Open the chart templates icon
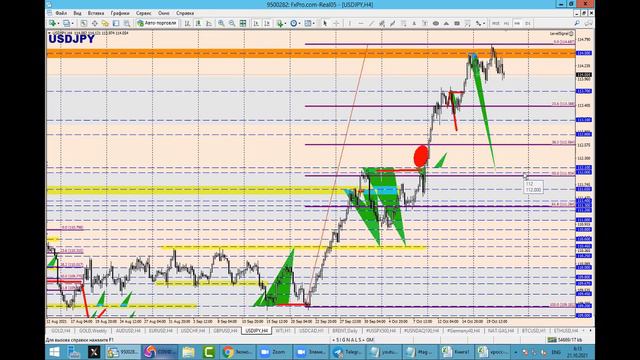This screenshot has width=640, height=360. (308, 23)
